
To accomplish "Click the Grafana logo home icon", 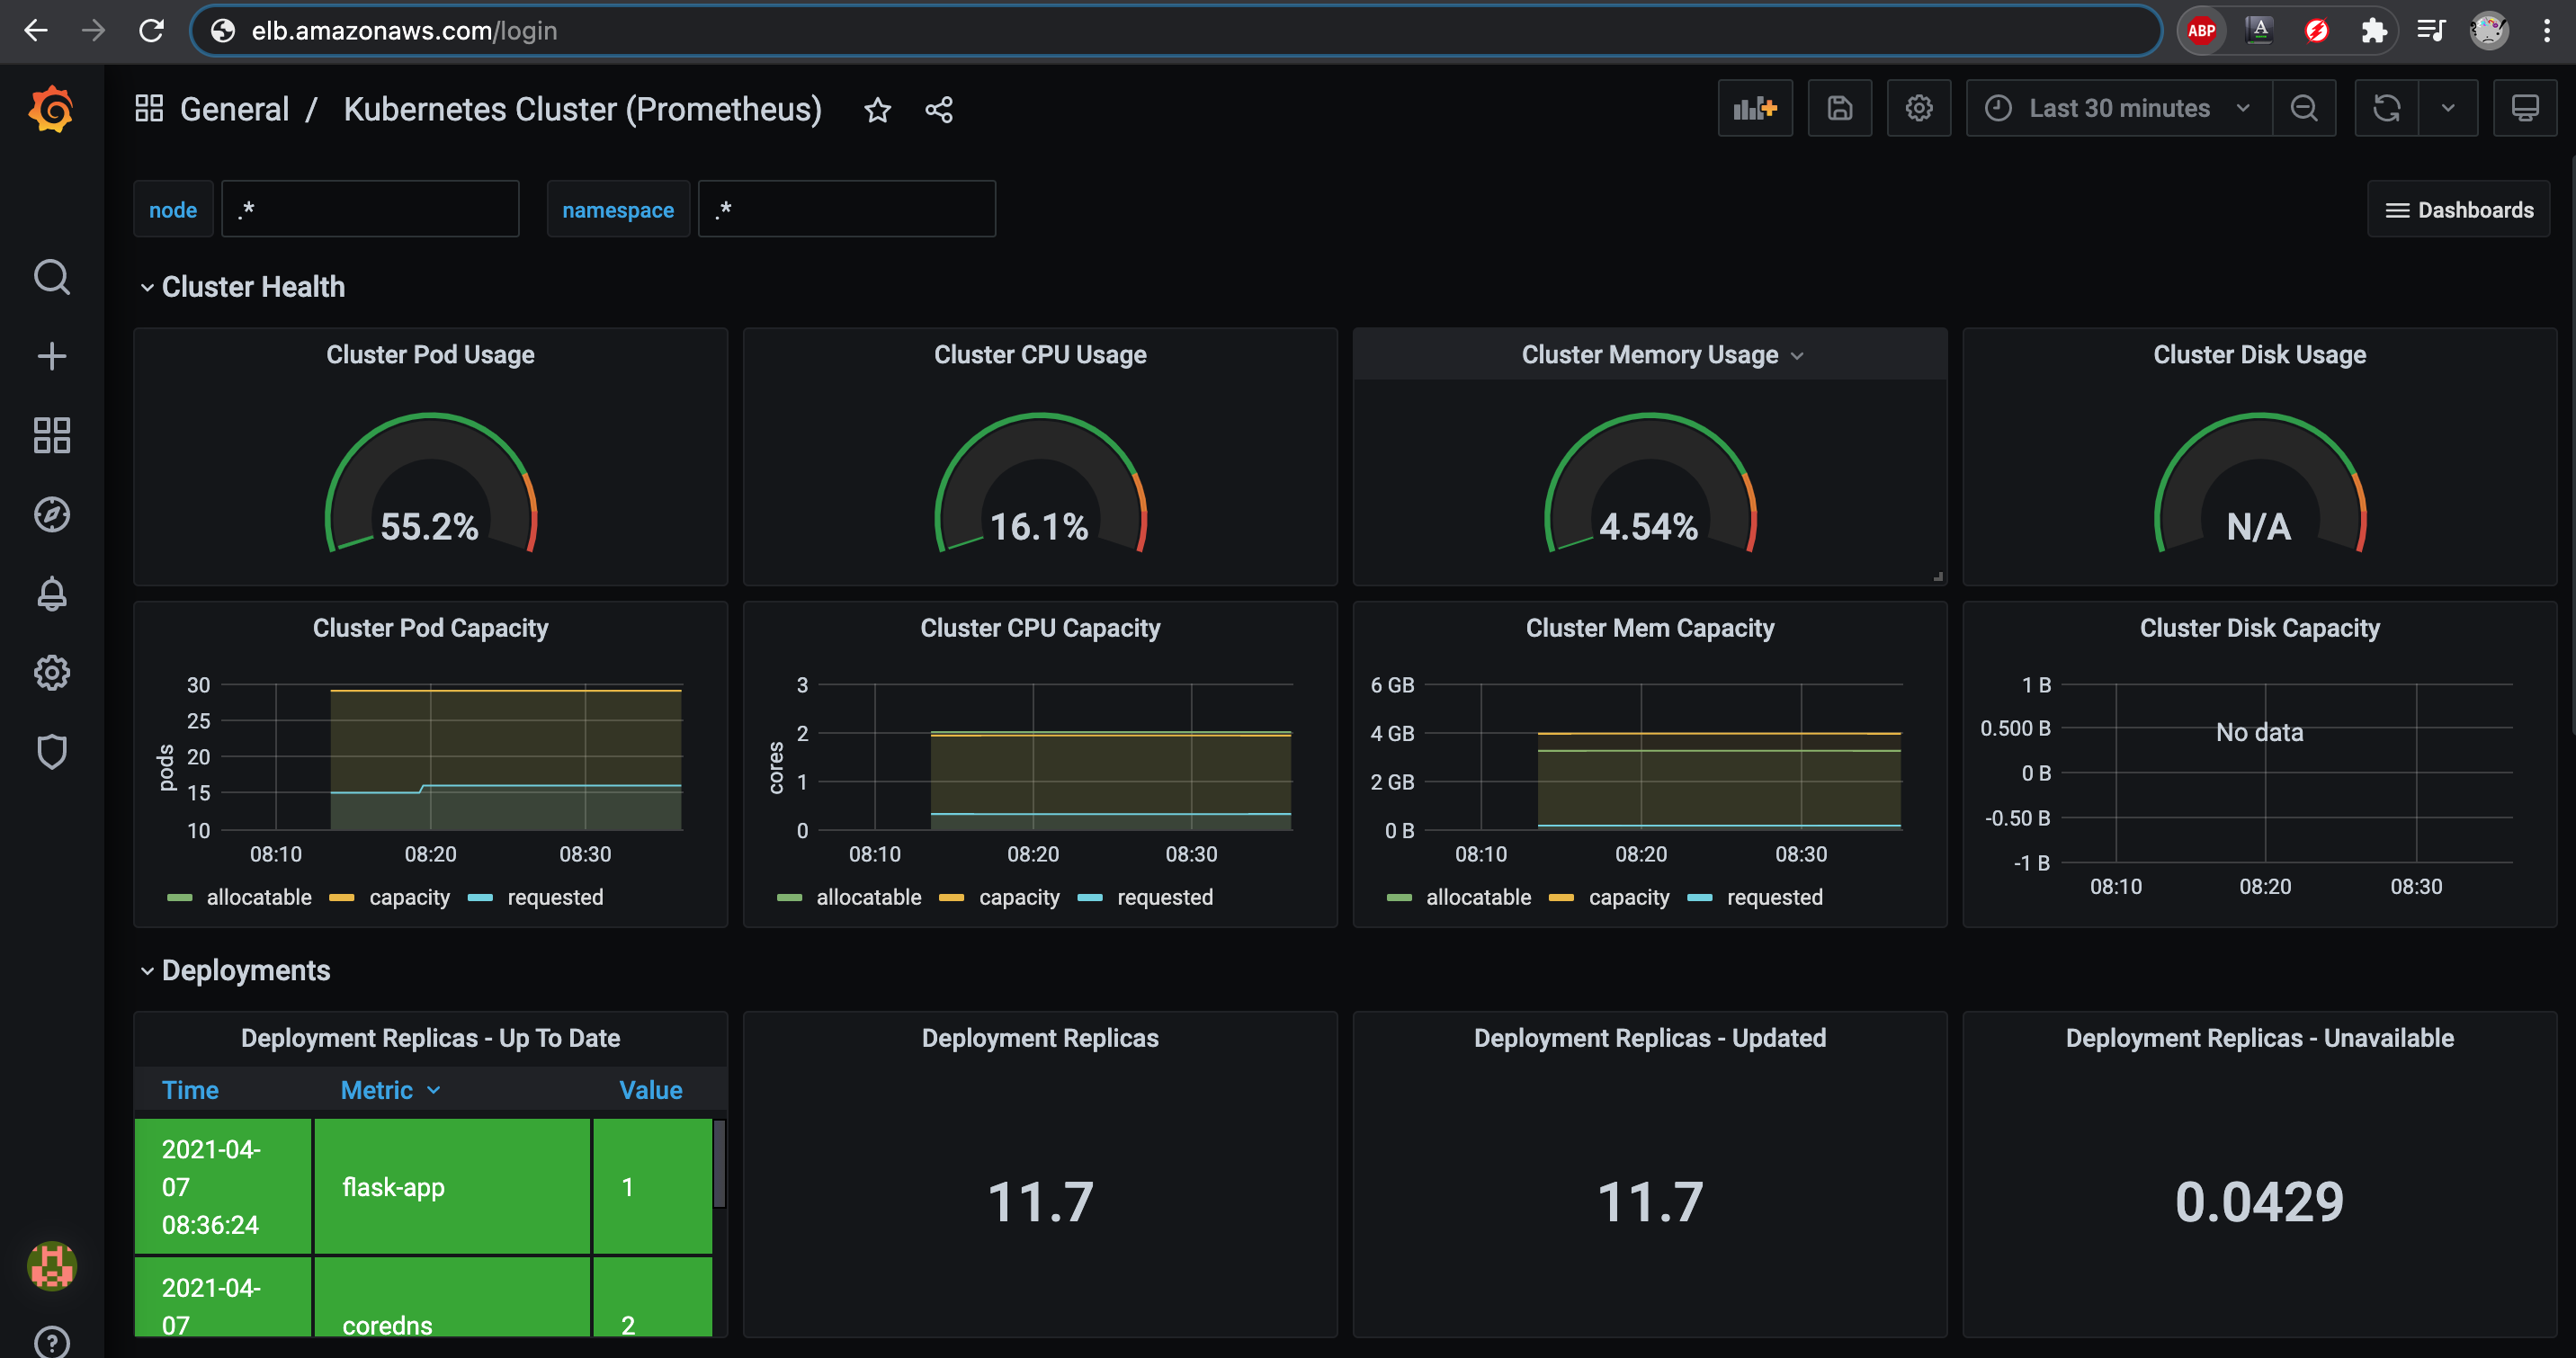I will (51, 108).
